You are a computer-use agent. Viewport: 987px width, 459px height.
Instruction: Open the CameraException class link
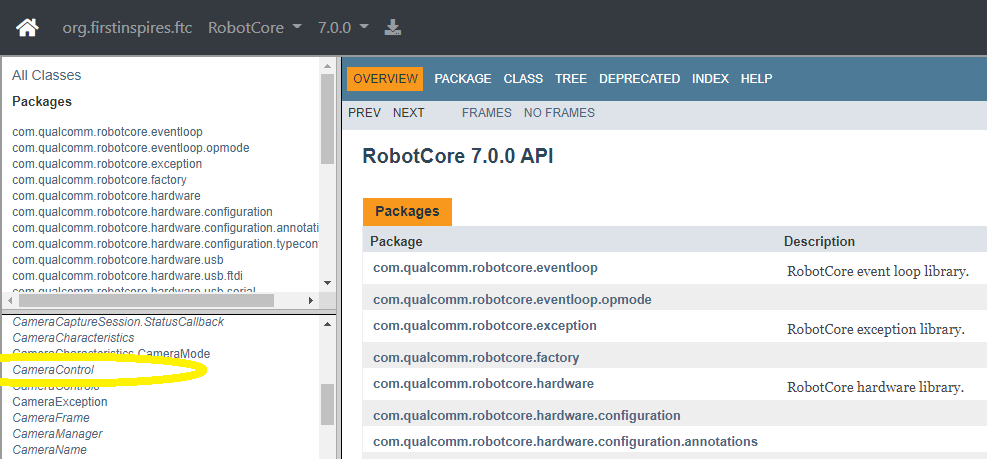tap(60, 402)
